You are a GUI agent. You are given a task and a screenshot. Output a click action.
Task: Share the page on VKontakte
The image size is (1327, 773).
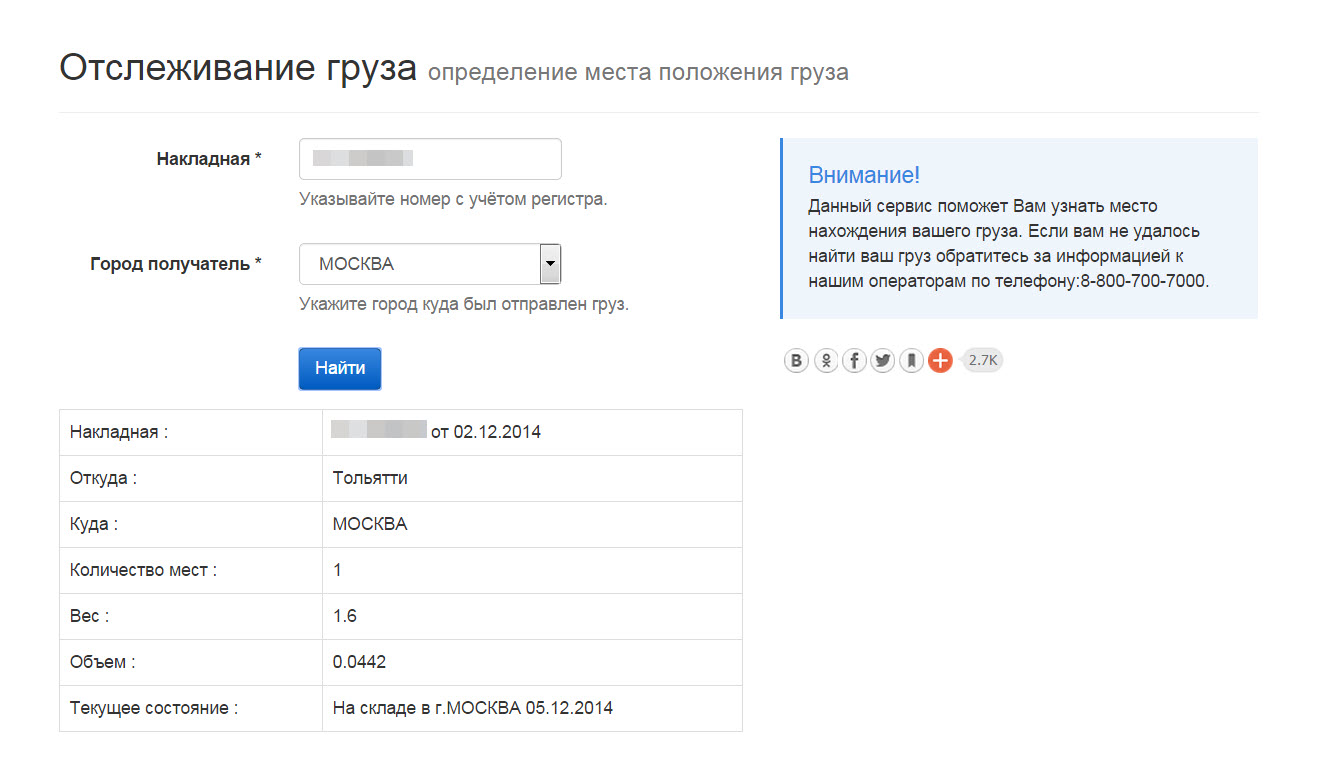coord(796,361)
